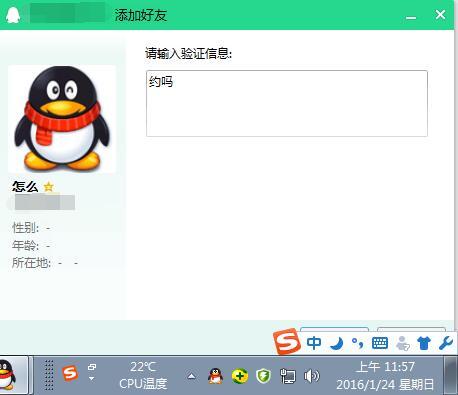Open the QQ icon in system tray

[x=216, y=376]
